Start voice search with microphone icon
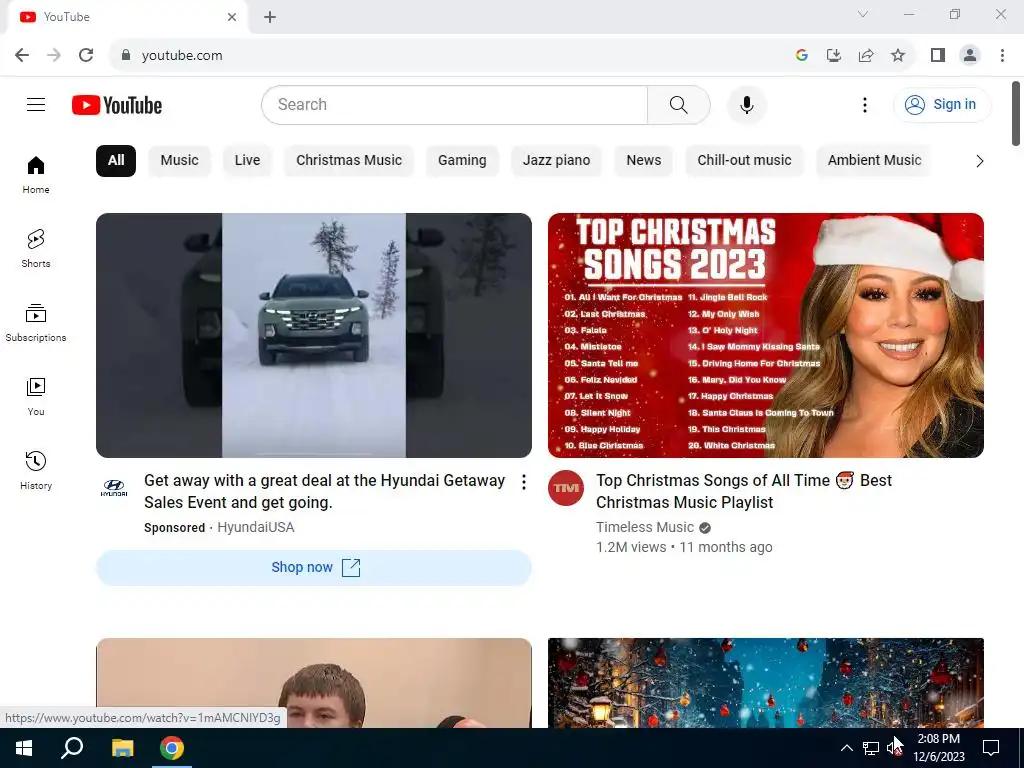Screen dimensions: 1024x768 click(746, 104)
